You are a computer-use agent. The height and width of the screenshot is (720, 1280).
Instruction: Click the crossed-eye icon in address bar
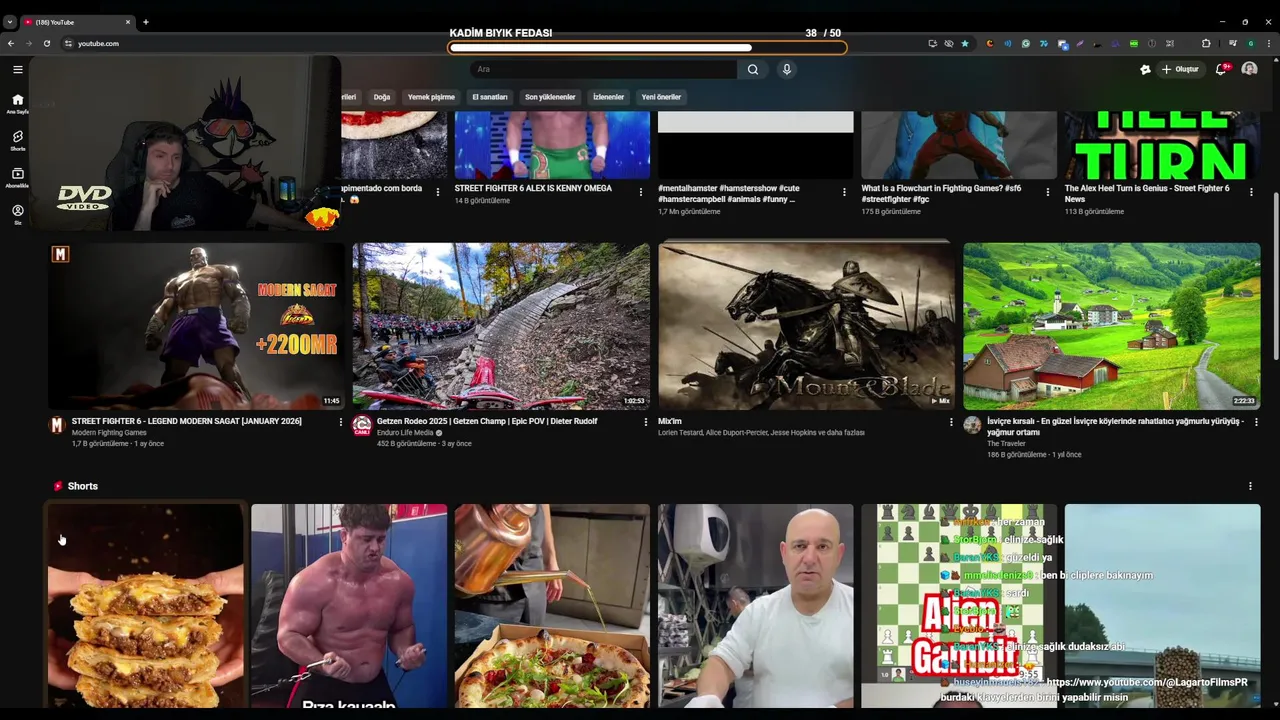coord(948,43)
